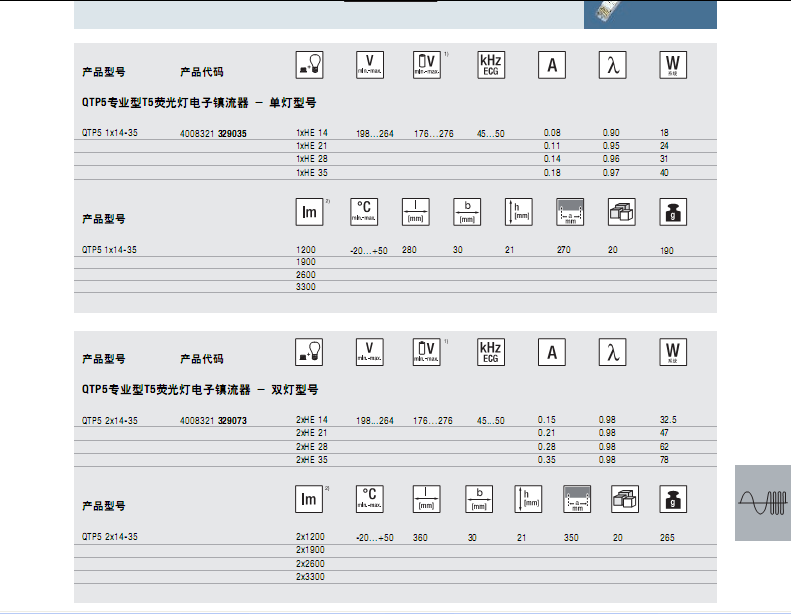Click the weight icon in the single-lamp table
791x614 pixels.
674,212
